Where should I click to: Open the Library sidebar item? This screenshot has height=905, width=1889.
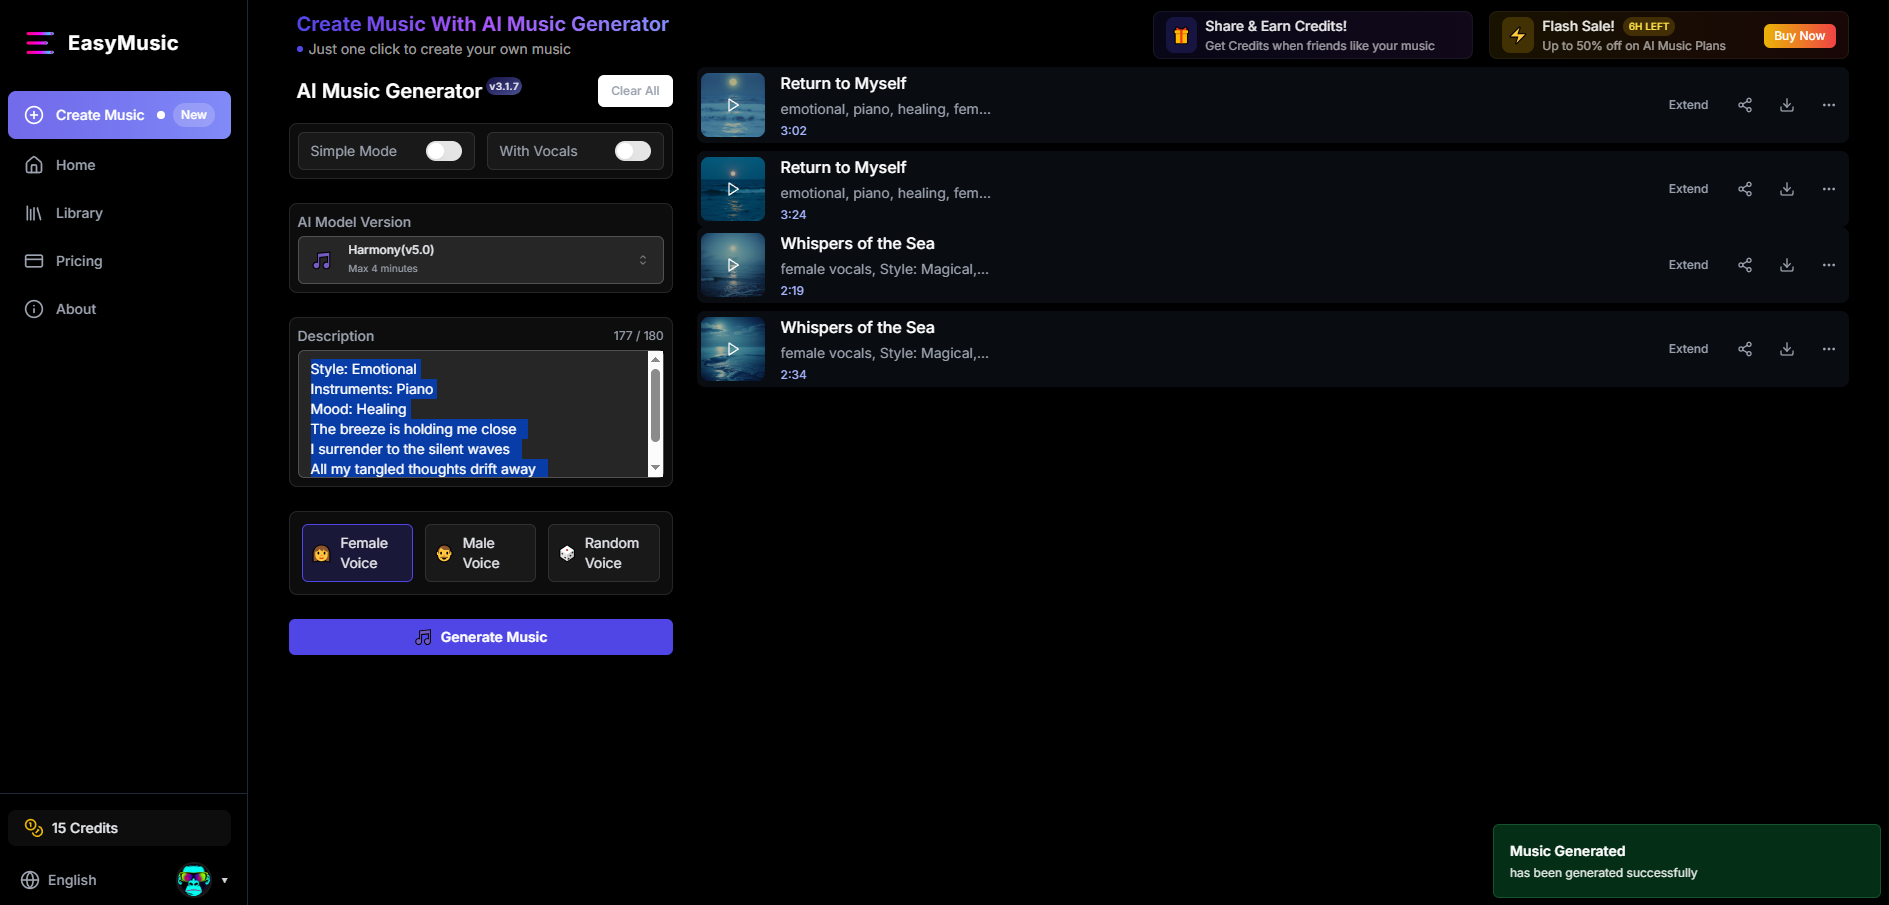click(x=119, y=213)
